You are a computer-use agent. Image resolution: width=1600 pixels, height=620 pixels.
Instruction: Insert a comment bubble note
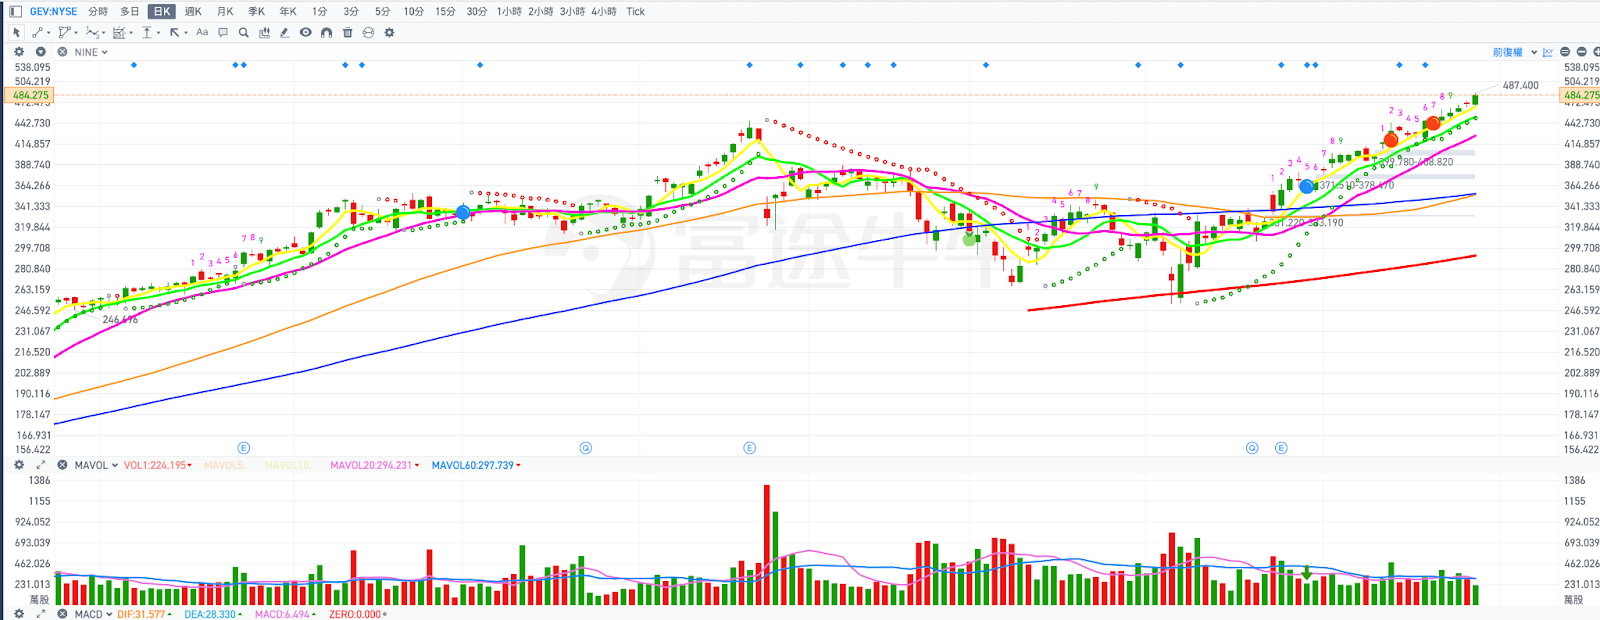tap(223, 32)
